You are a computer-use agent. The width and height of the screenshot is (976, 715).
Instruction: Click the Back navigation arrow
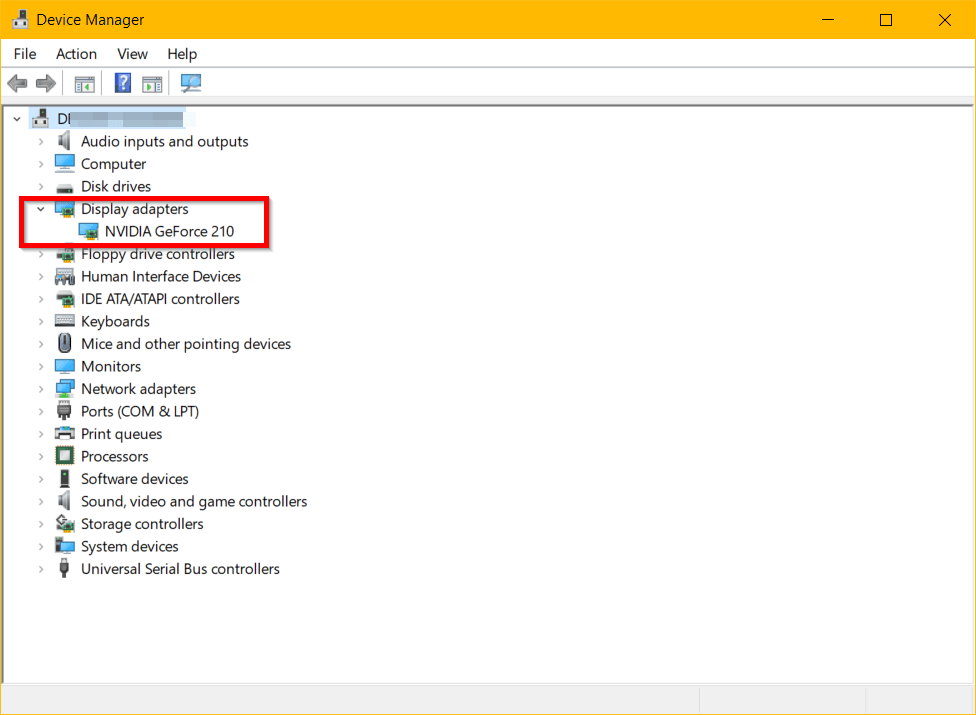click(x=17, y=83)
